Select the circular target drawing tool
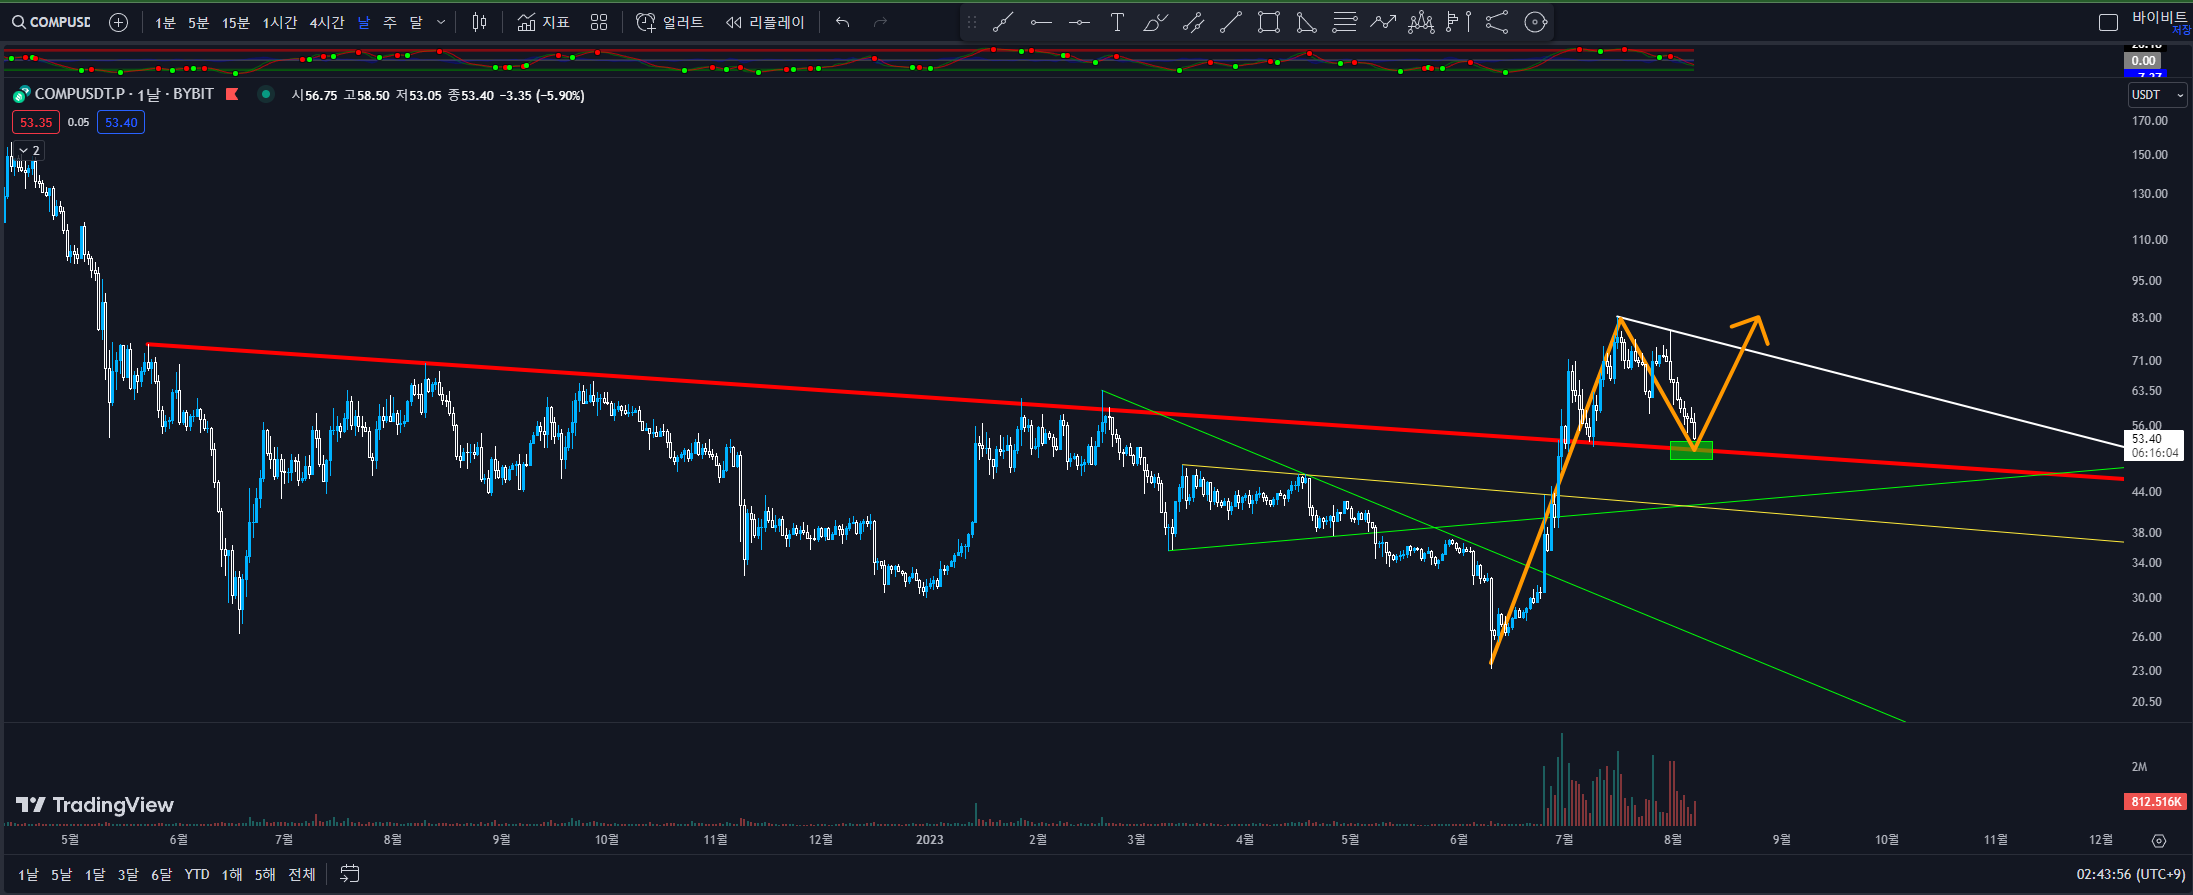Viewport: 2193px width, 895px height. tap(1536, 22)
